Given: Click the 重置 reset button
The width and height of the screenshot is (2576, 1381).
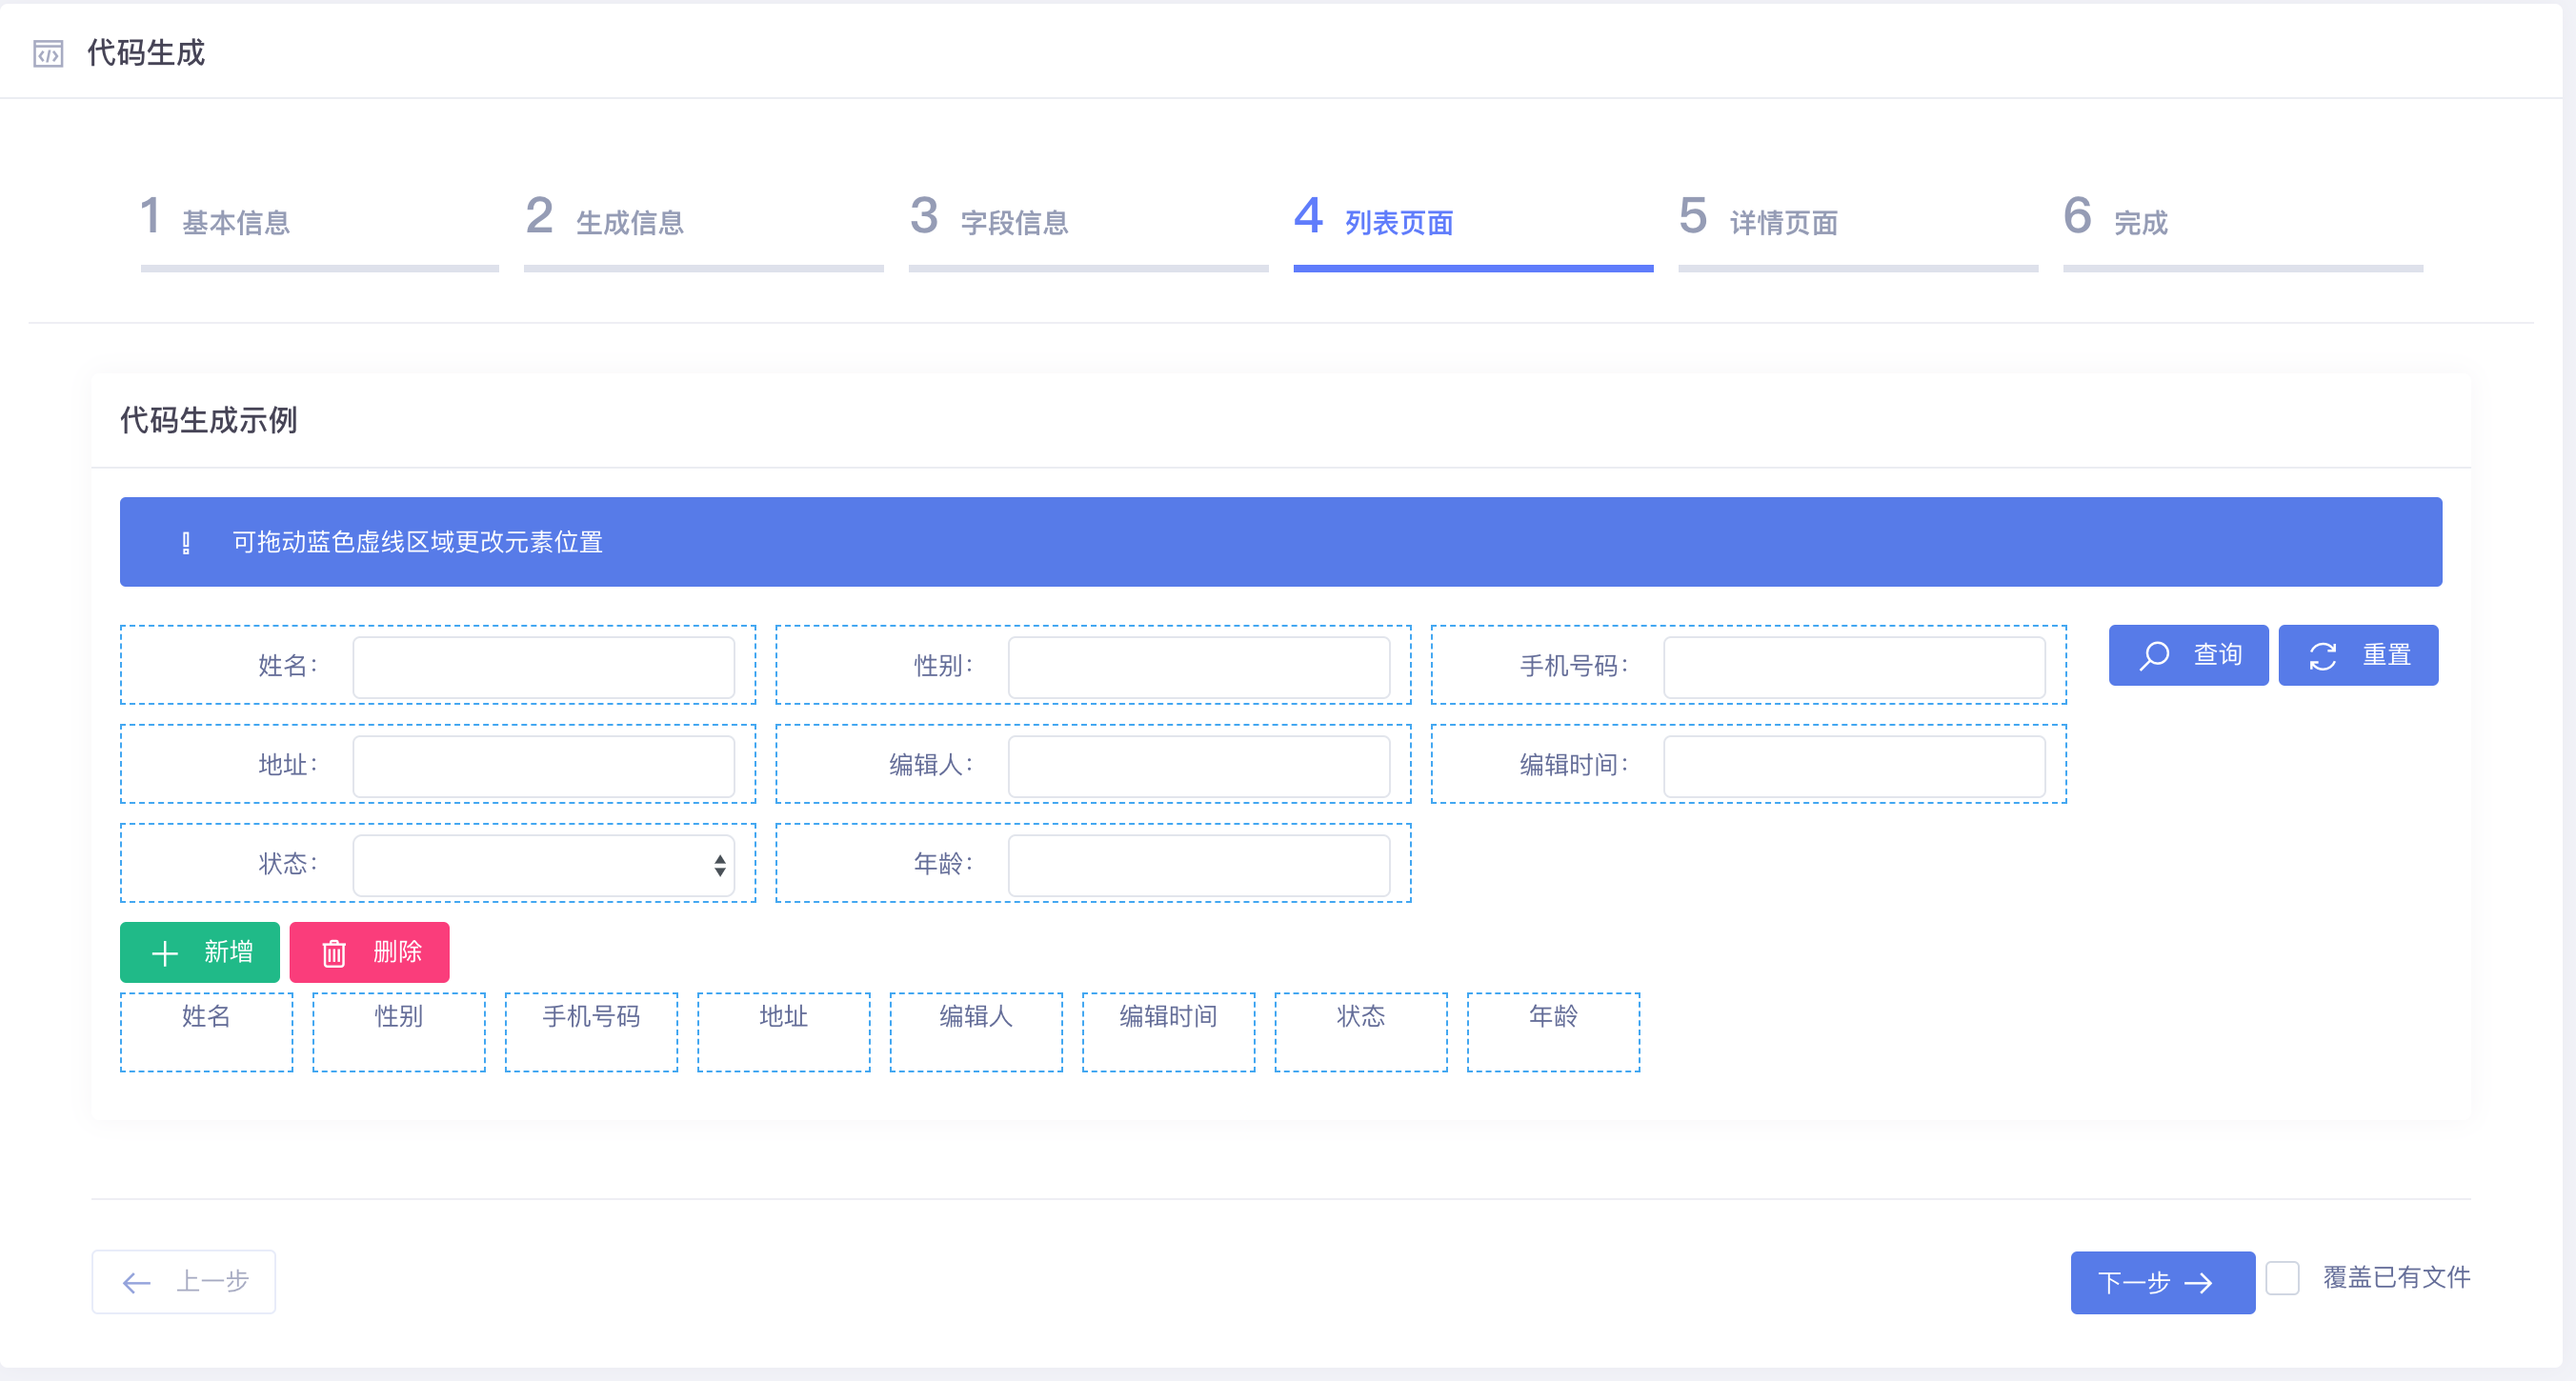Looking at the screenshot, I should 2358,655.
